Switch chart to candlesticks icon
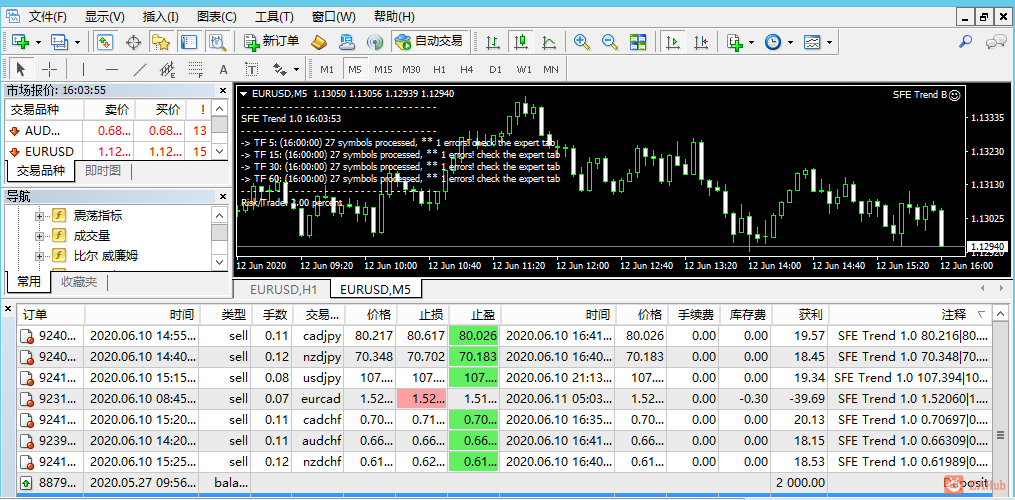 [x=520, y=42]
